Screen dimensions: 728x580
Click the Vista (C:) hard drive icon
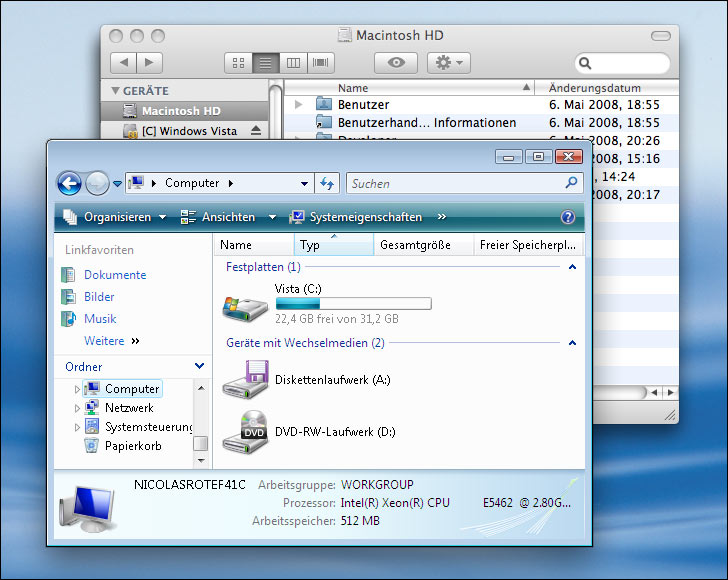click(x=245, y=307)
